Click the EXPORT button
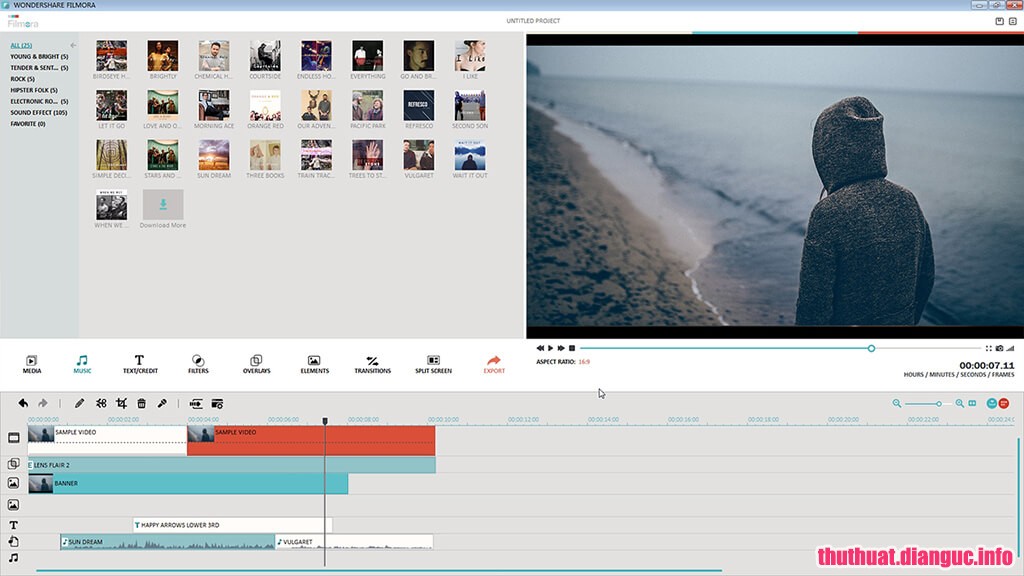 [492, 362]
